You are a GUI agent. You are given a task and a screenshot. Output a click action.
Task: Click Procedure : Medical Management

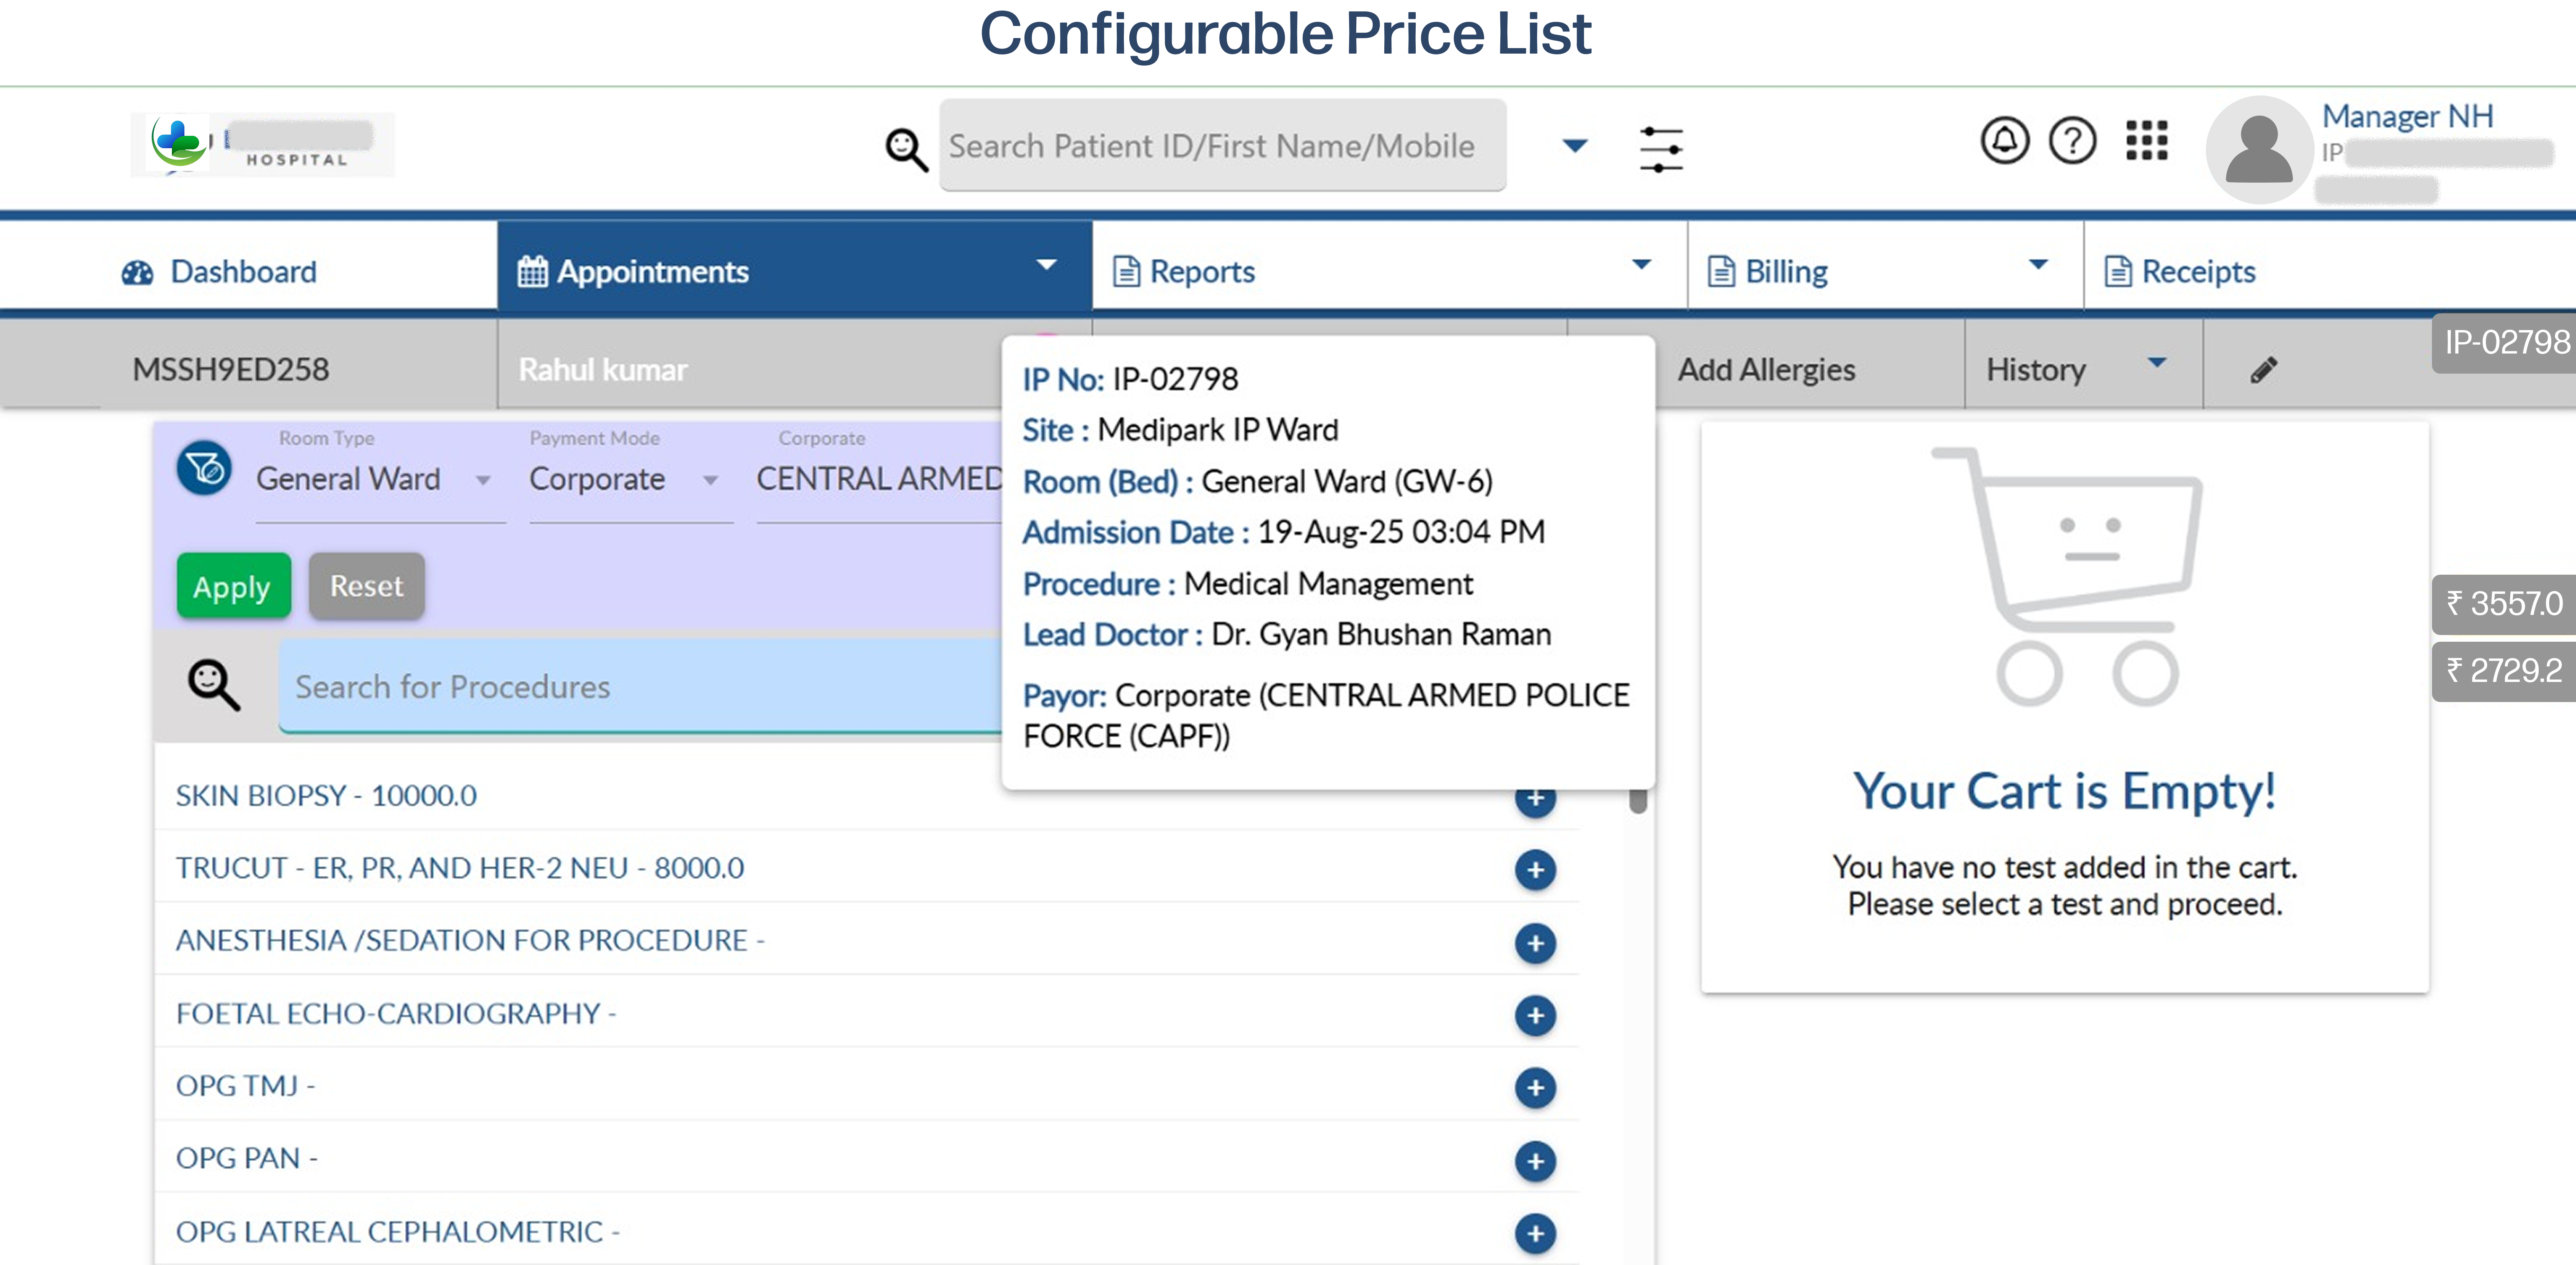click(x=1247, y=583)
